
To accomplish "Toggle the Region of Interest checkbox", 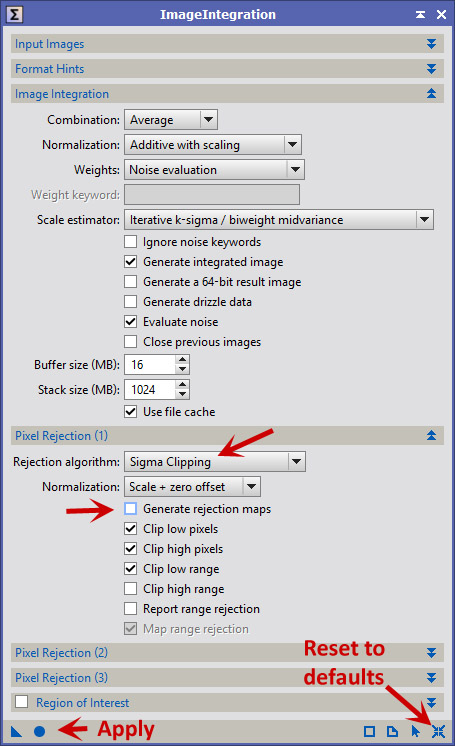I will pos(21,702).
